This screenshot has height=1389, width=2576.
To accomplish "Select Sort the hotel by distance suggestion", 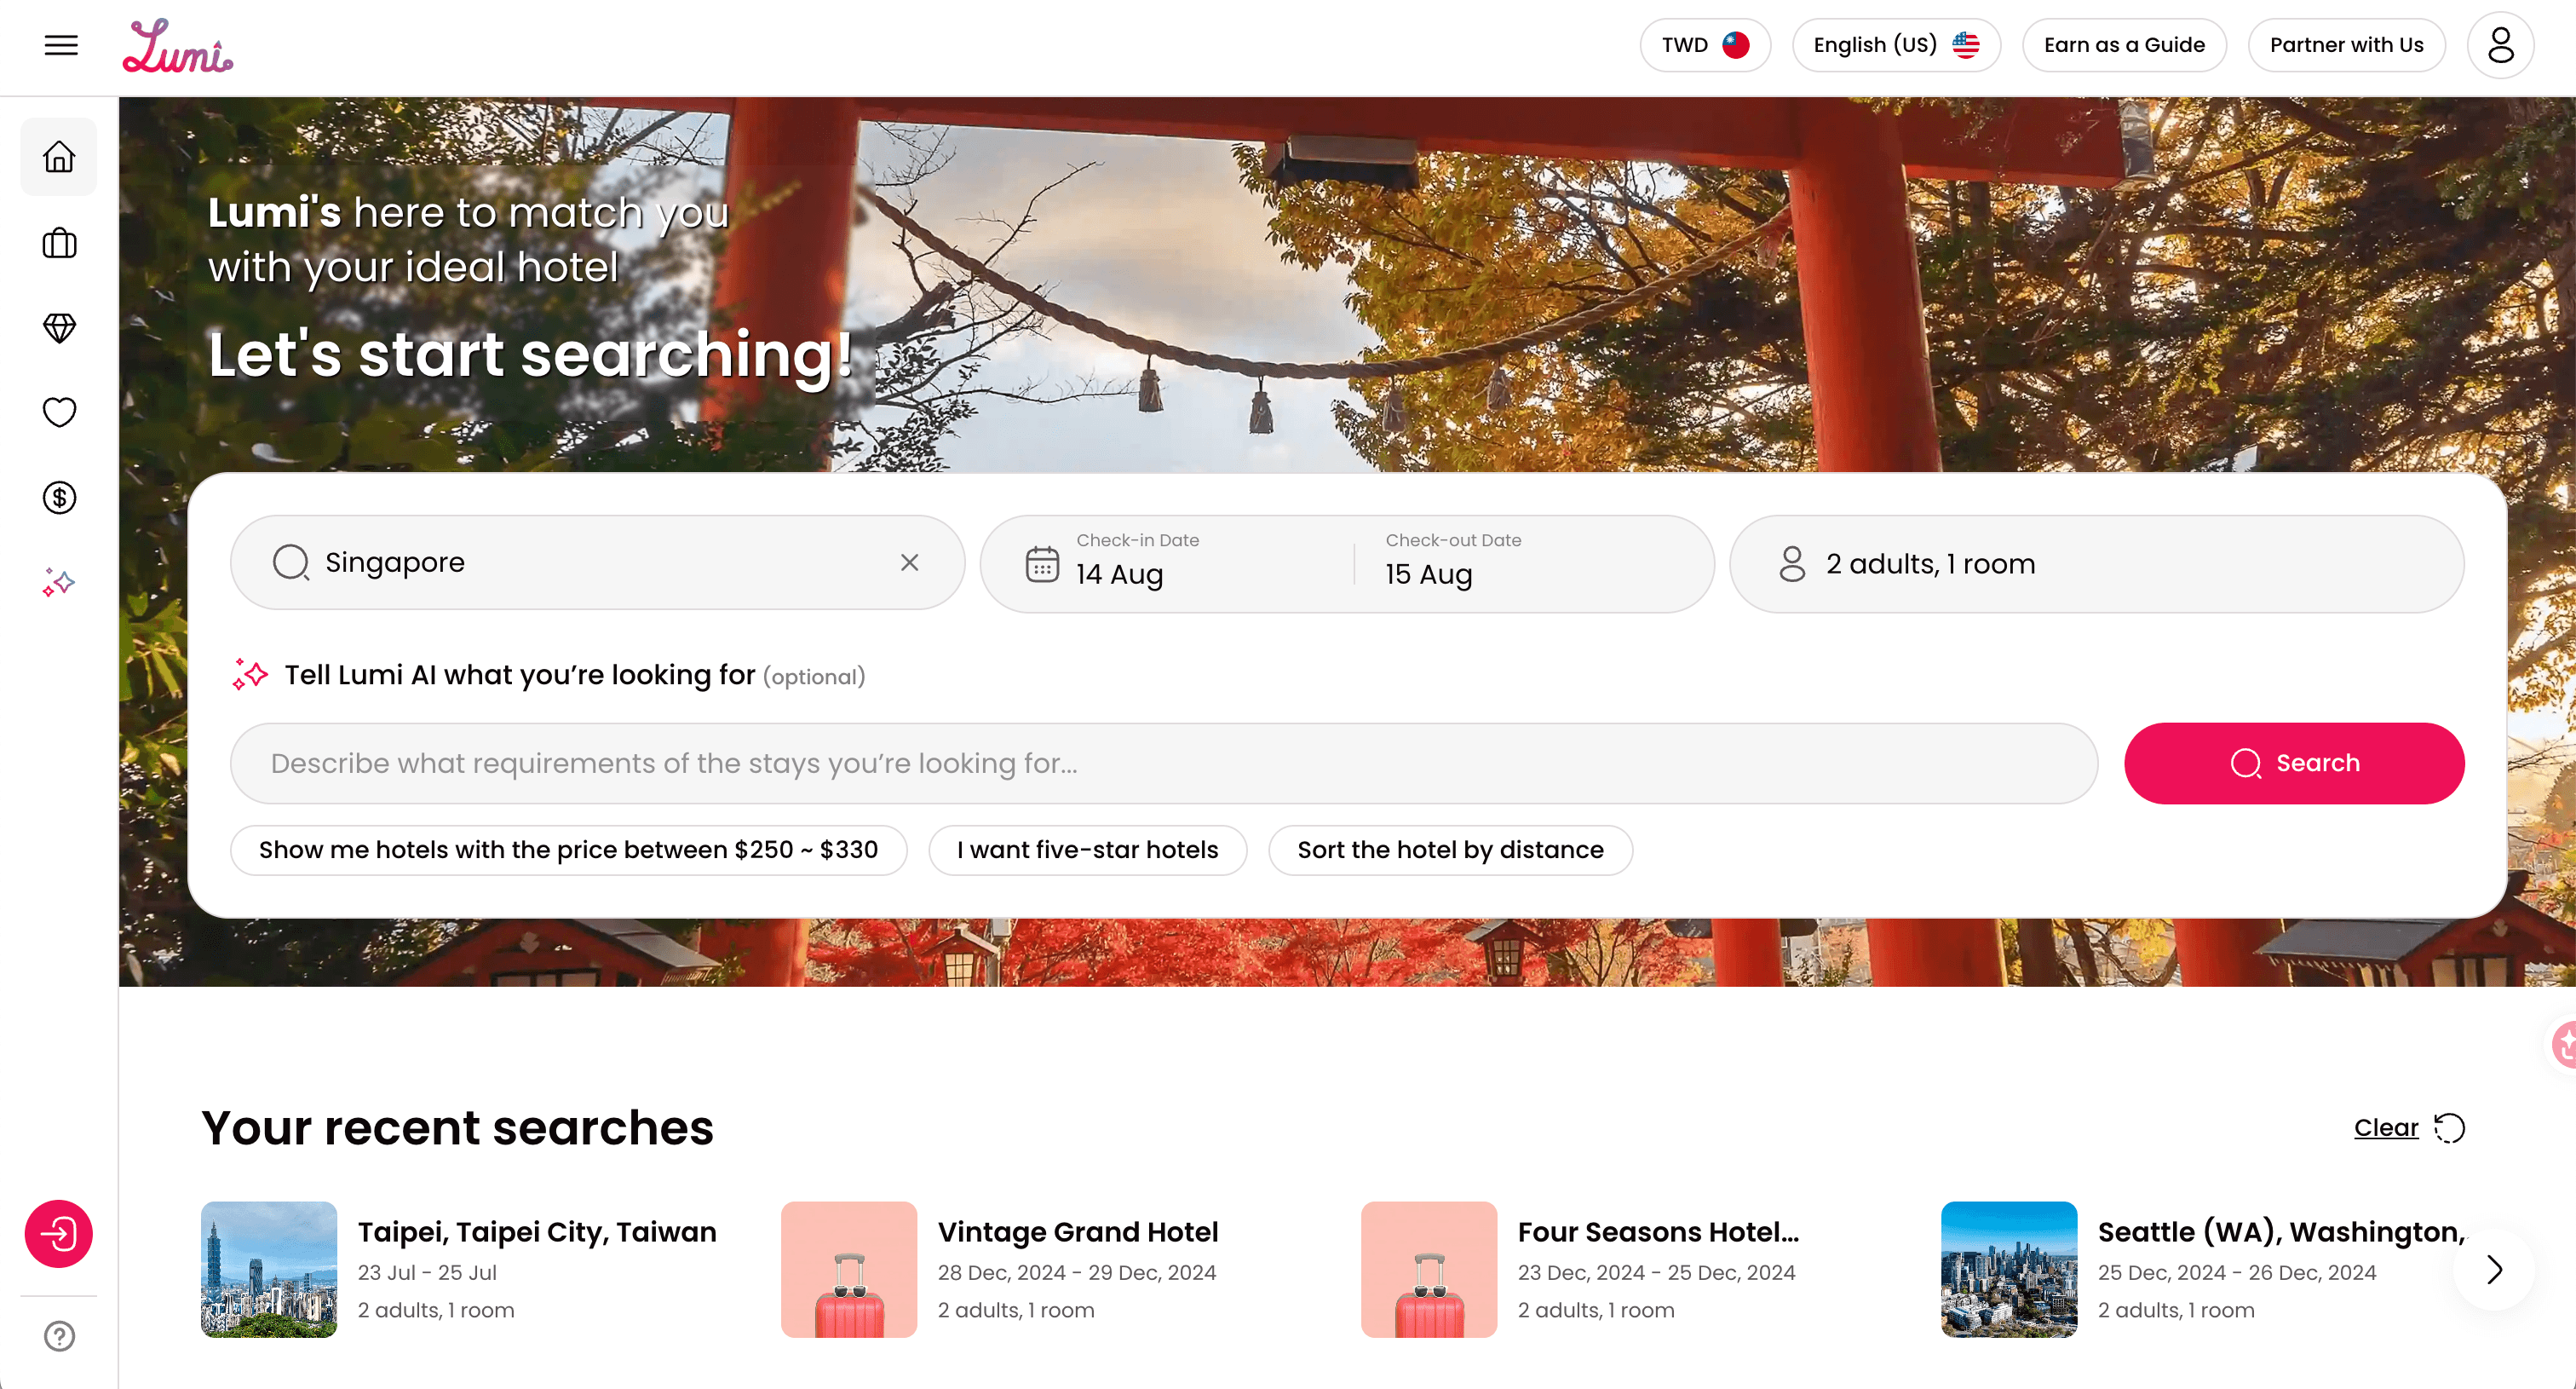I will pos(1450,849).
